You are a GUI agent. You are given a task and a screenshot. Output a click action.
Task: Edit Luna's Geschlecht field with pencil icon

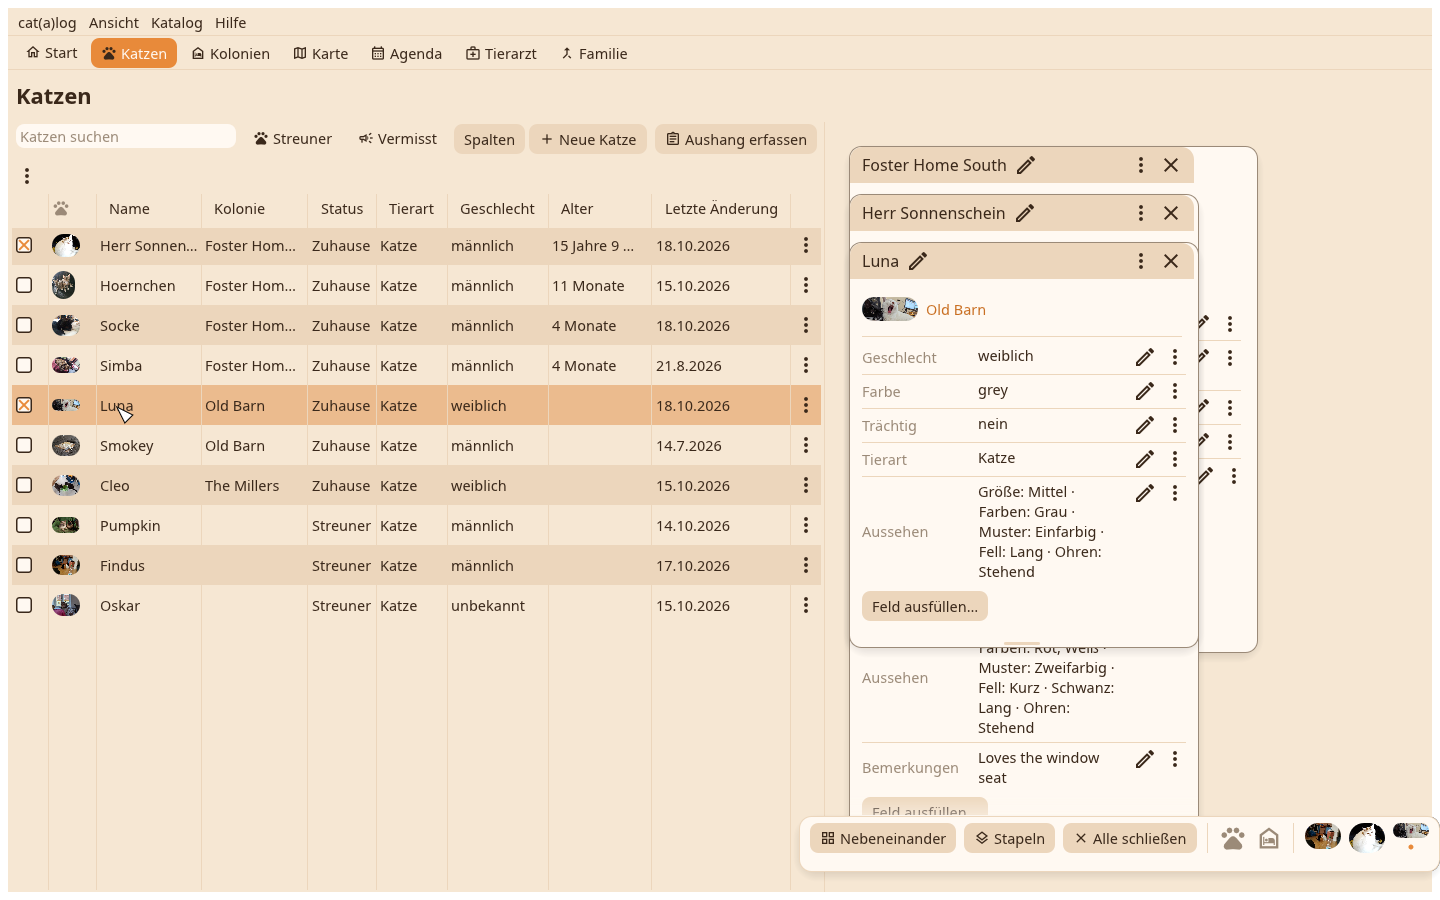[x=1145, y=357]
